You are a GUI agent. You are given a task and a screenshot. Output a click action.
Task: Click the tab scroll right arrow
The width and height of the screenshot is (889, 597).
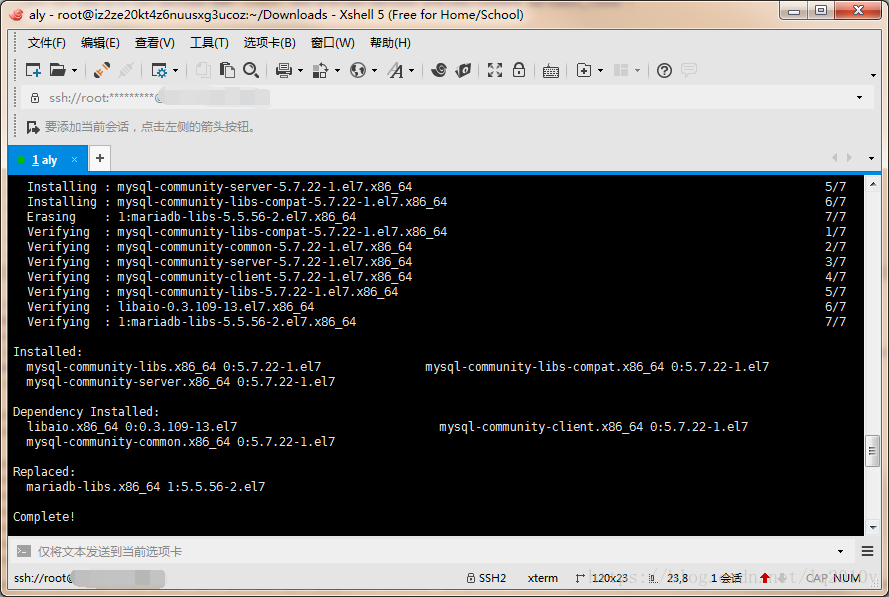849,158
